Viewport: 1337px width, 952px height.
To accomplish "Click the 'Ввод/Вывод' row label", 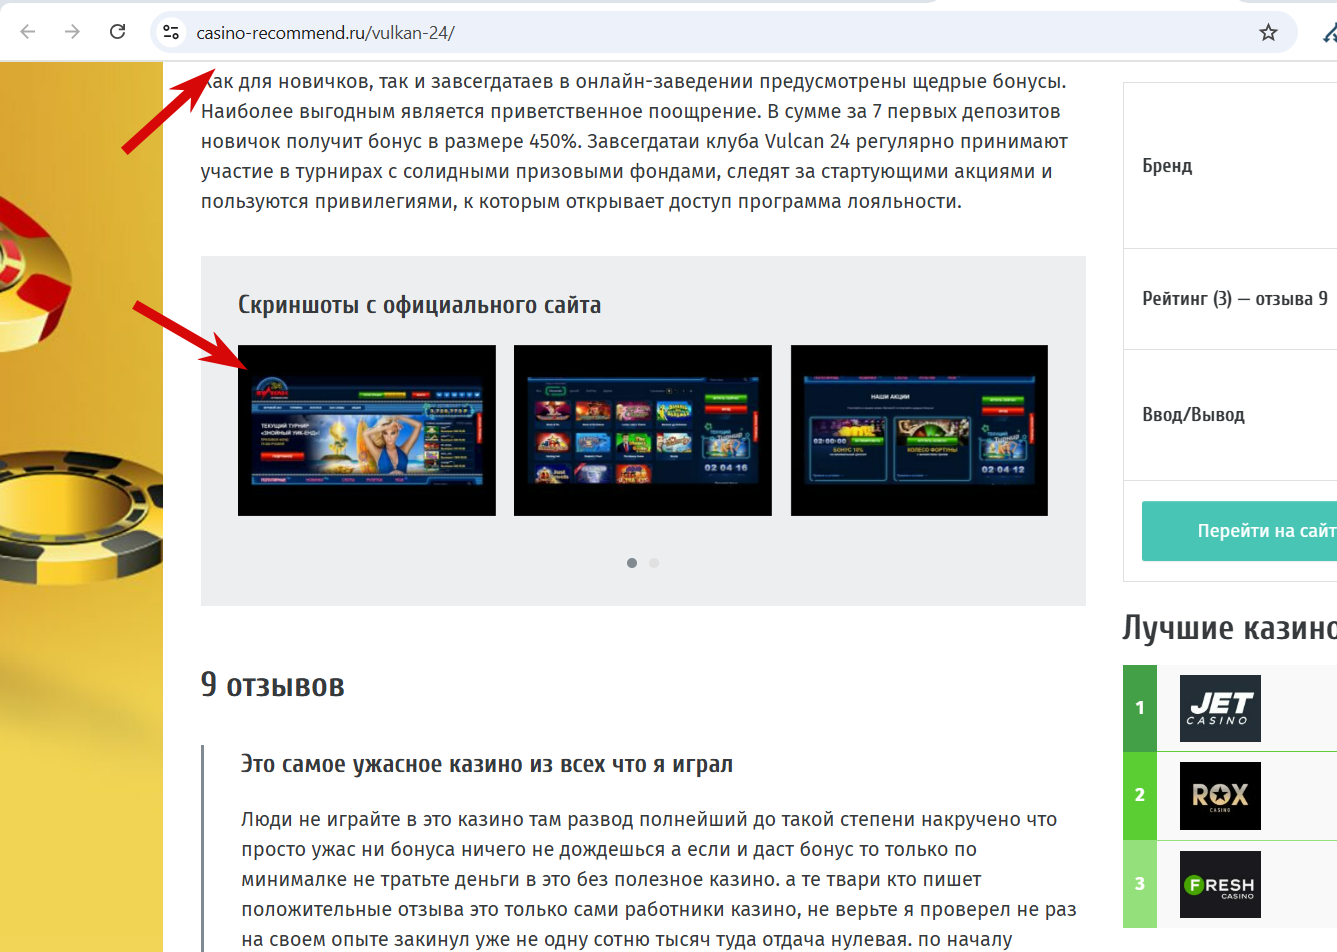I will point(1193,415).
